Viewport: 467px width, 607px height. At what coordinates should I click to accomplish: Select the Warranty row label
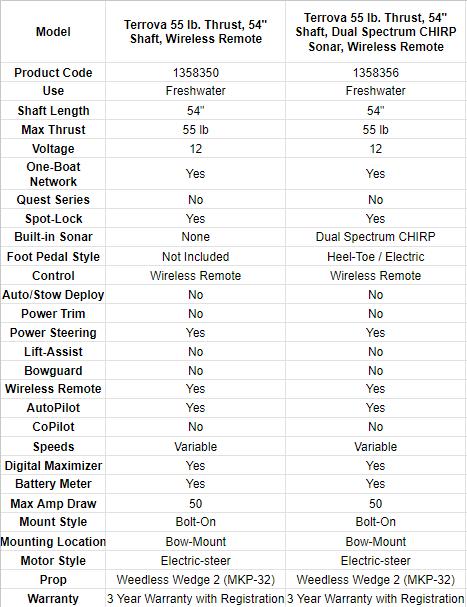click(x=53, y=598)
